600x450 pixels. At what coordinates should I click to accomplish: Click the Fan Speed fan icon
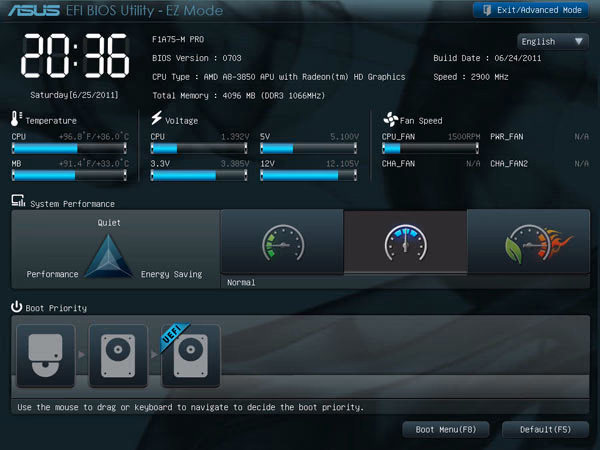391,119
